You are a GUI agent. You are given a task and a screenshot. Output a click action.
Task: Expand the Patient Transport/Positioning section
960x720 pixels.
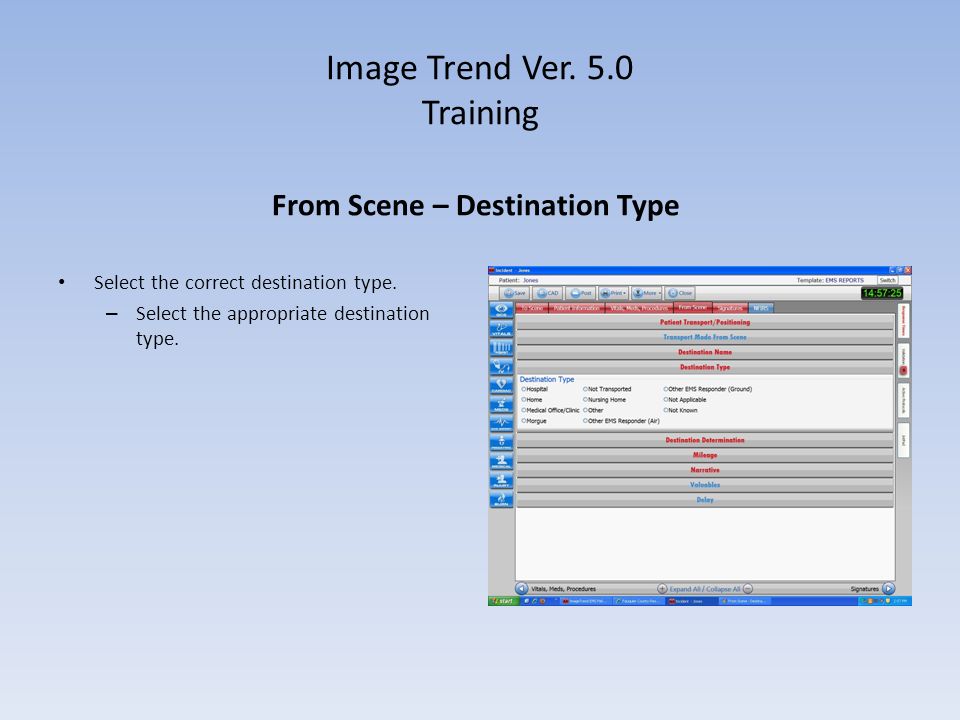tap(705, 322)
